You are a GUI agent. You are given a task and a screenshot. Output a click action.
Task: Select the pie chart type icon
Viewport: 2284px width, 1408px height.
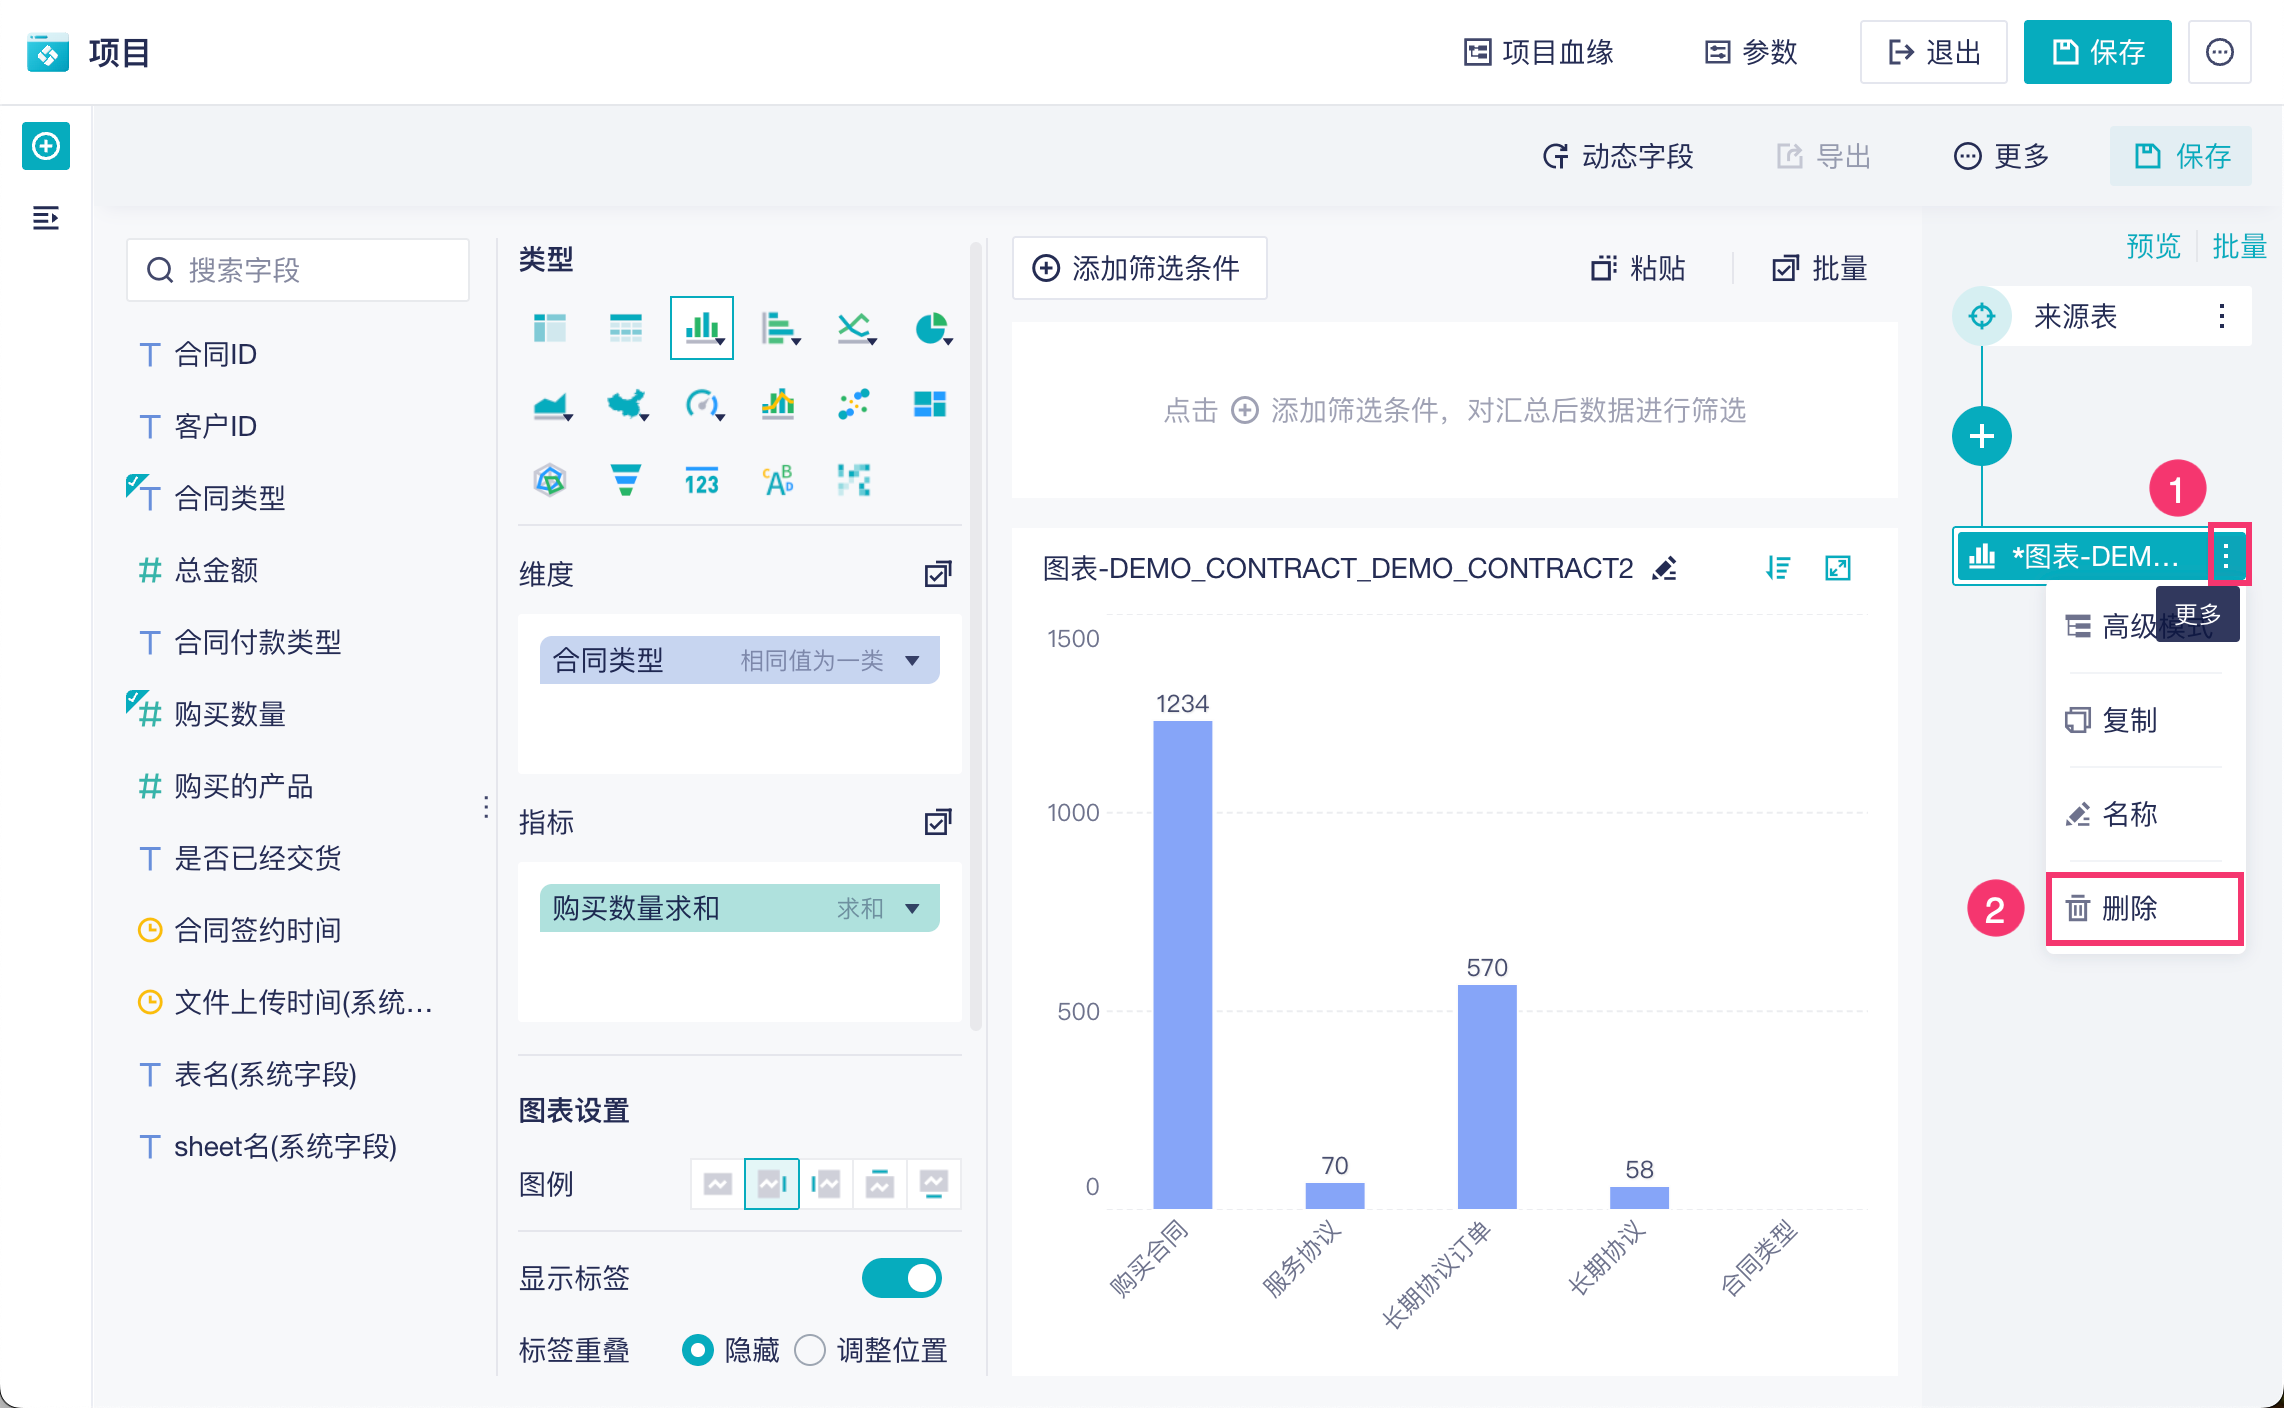pos(931,328)
